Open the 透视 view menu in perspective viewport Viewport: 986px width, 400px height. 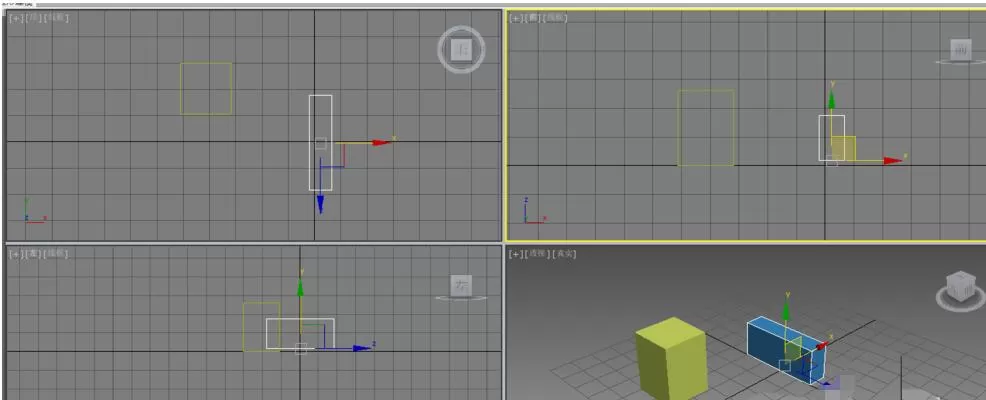point(537,254)
